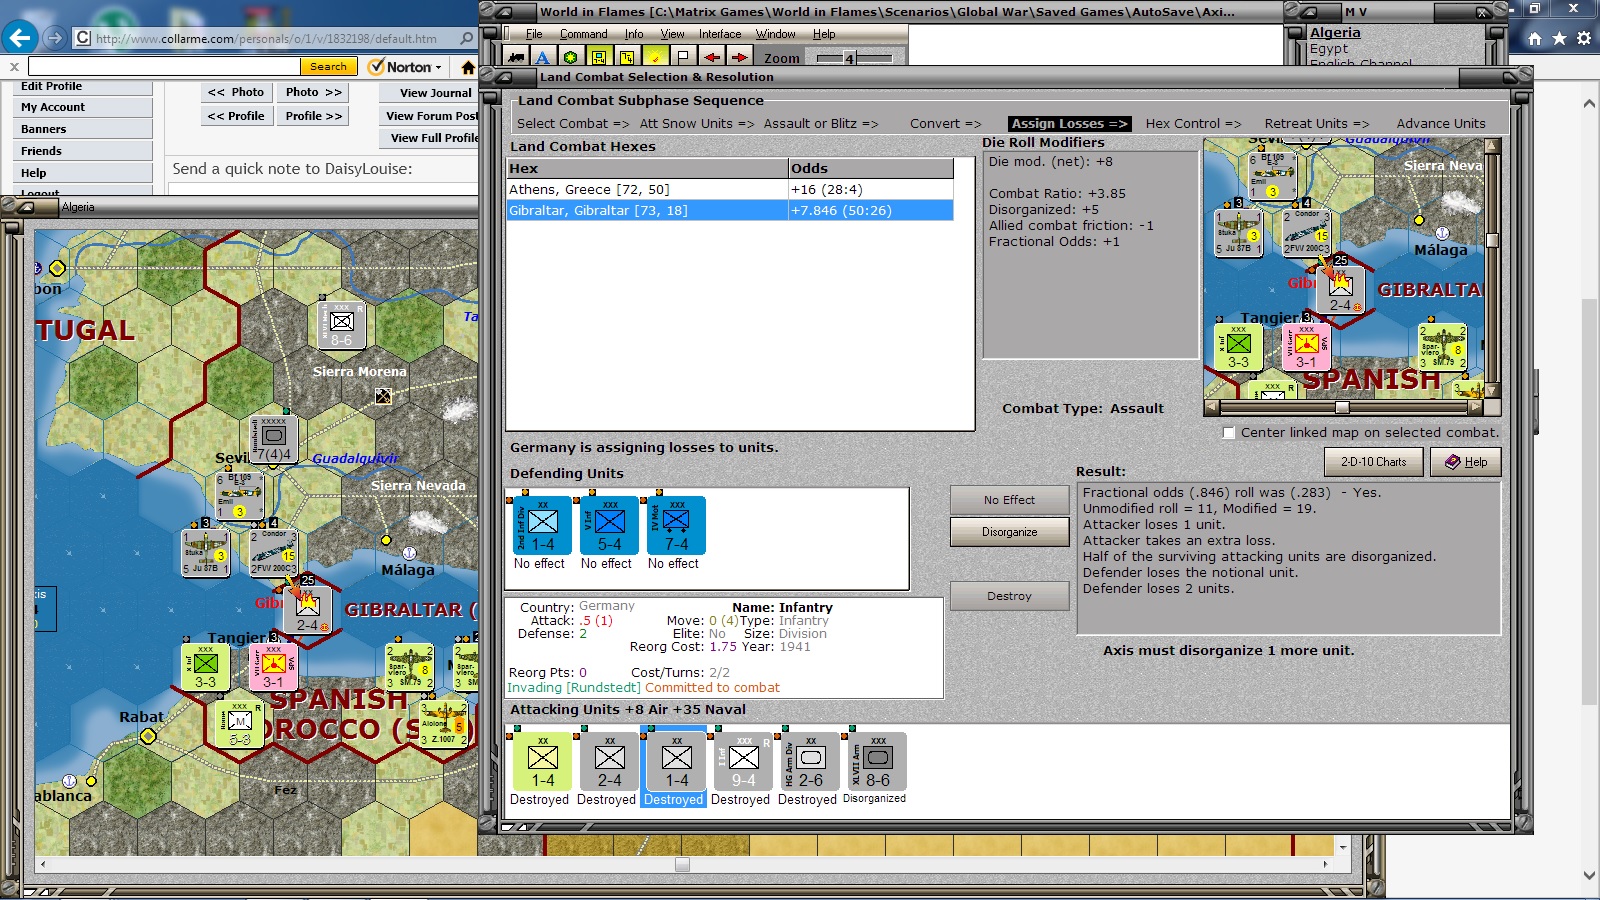1600x900 pixels.
Task: Click the combat mini-map horizontal scrollbar thumb
Action: tap(1342, 407)
